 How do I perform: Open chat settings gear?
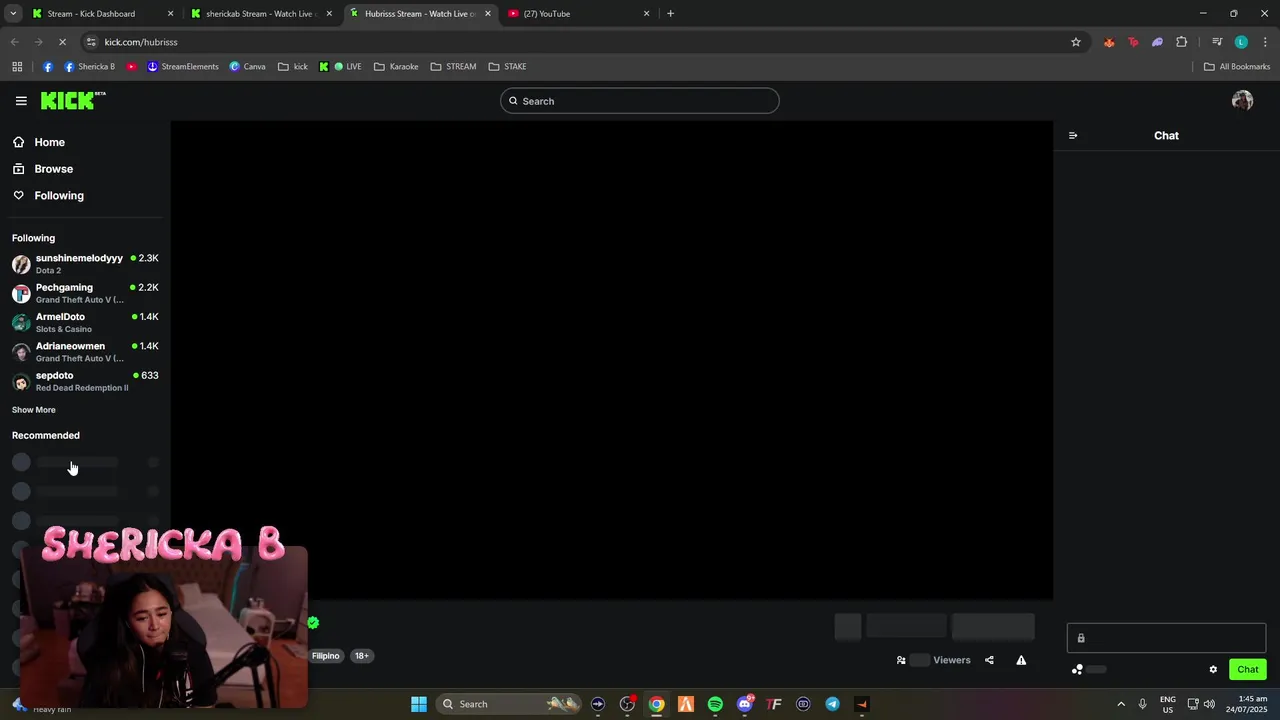click(1213, 670)
